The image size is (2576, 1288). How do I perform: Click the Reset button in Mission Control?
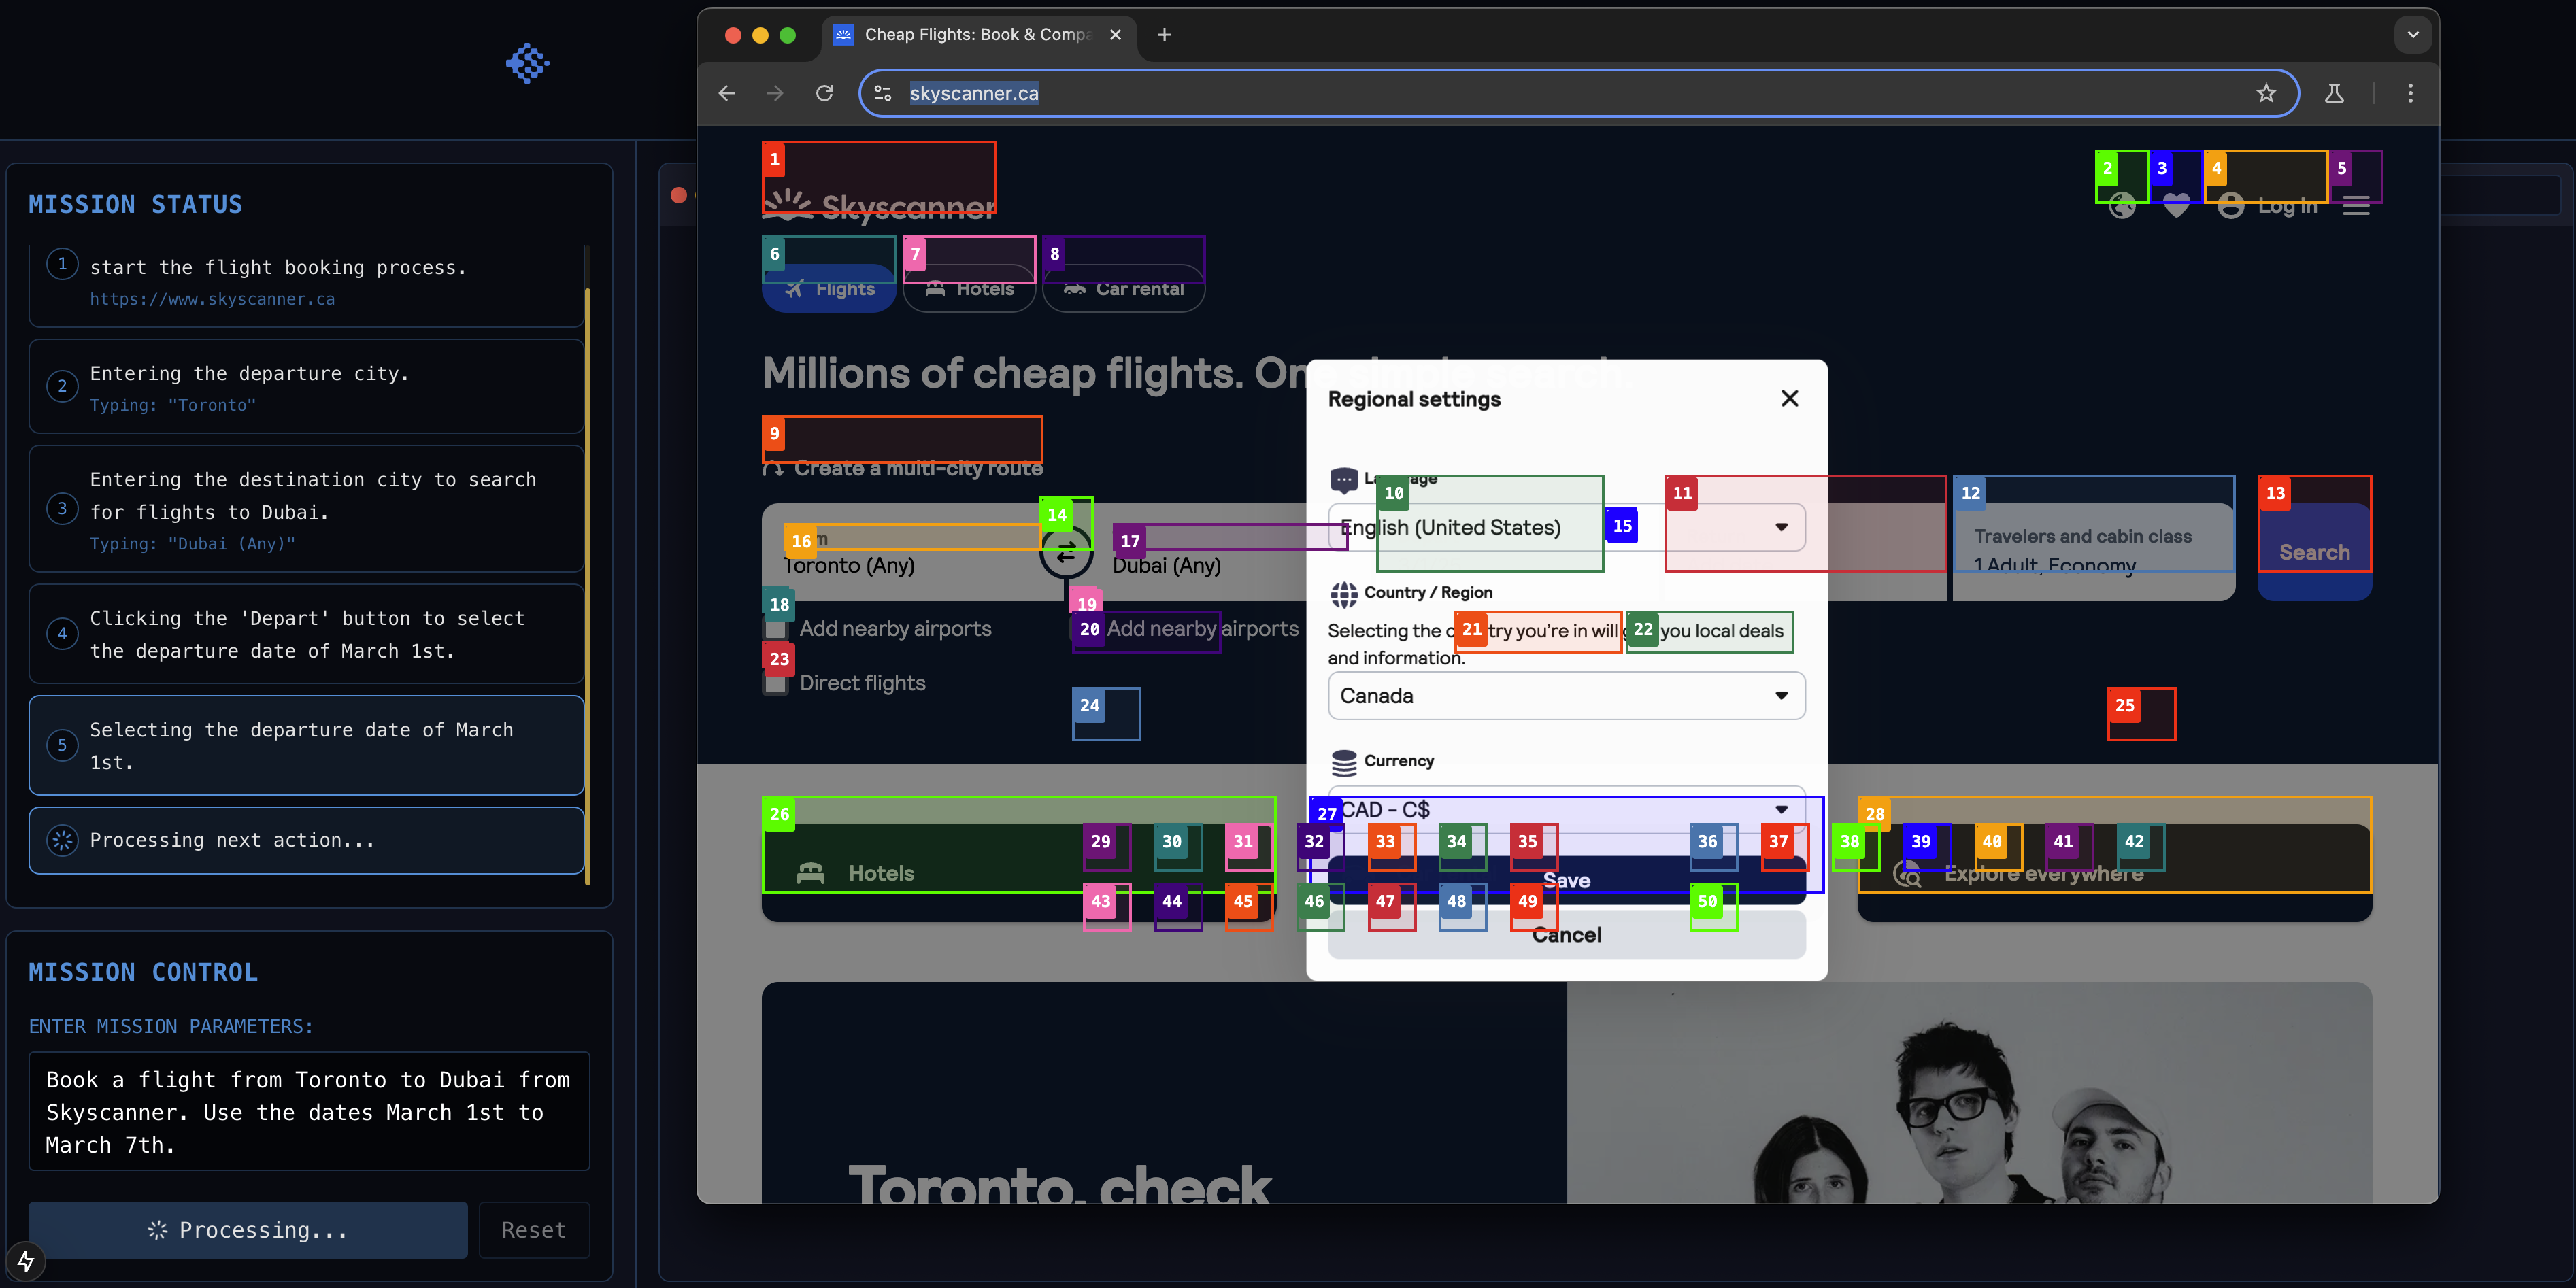pyautogui.click(x=533, y=1230)
